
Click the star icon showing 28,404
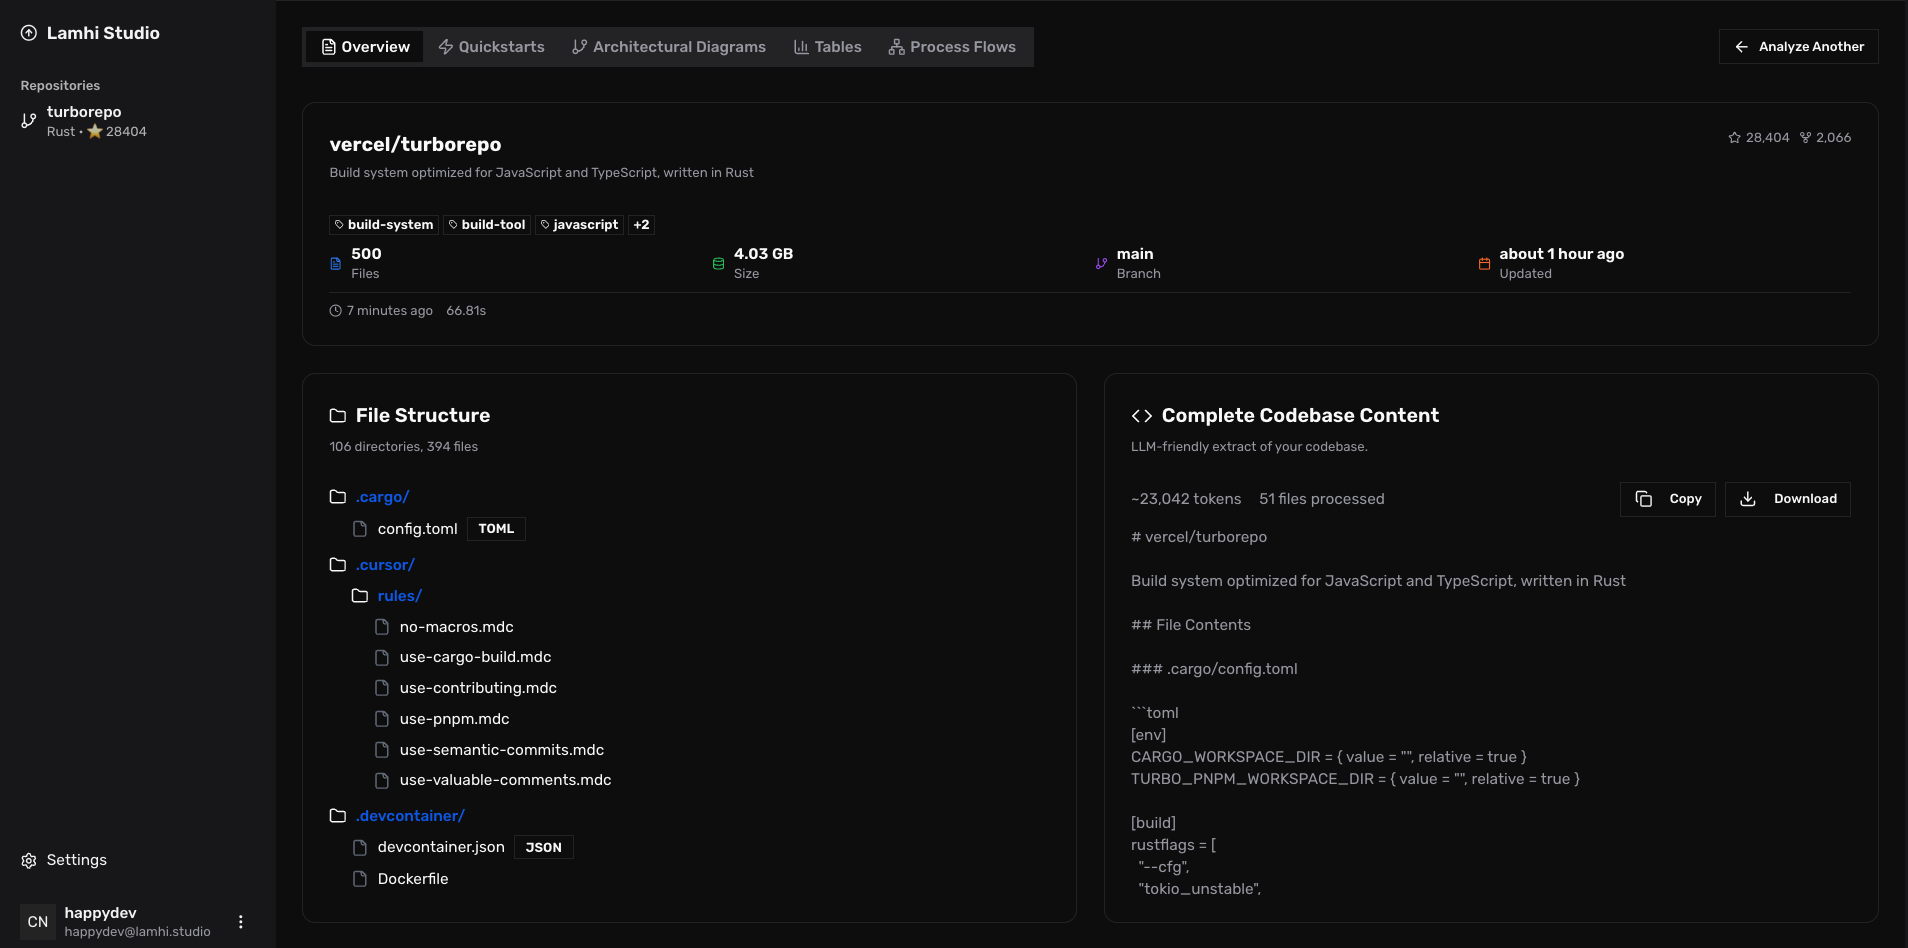click(1734, 137)
